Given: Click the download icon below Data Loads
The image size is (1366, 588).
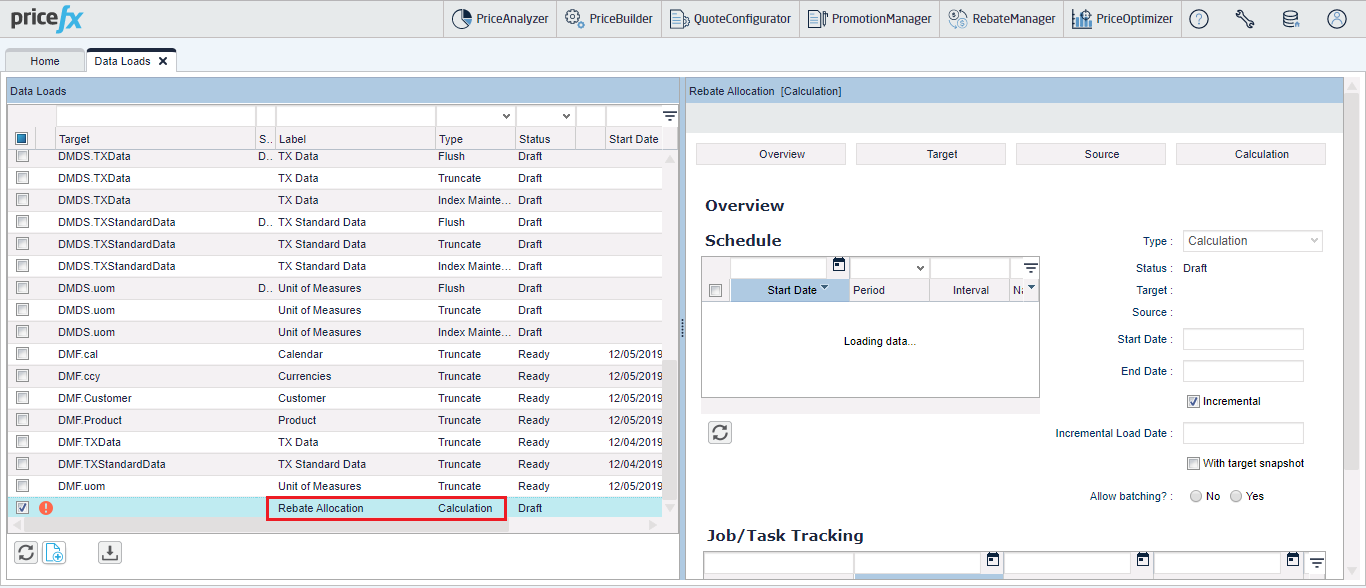Looking at the screenshot, I should point(110,552).
